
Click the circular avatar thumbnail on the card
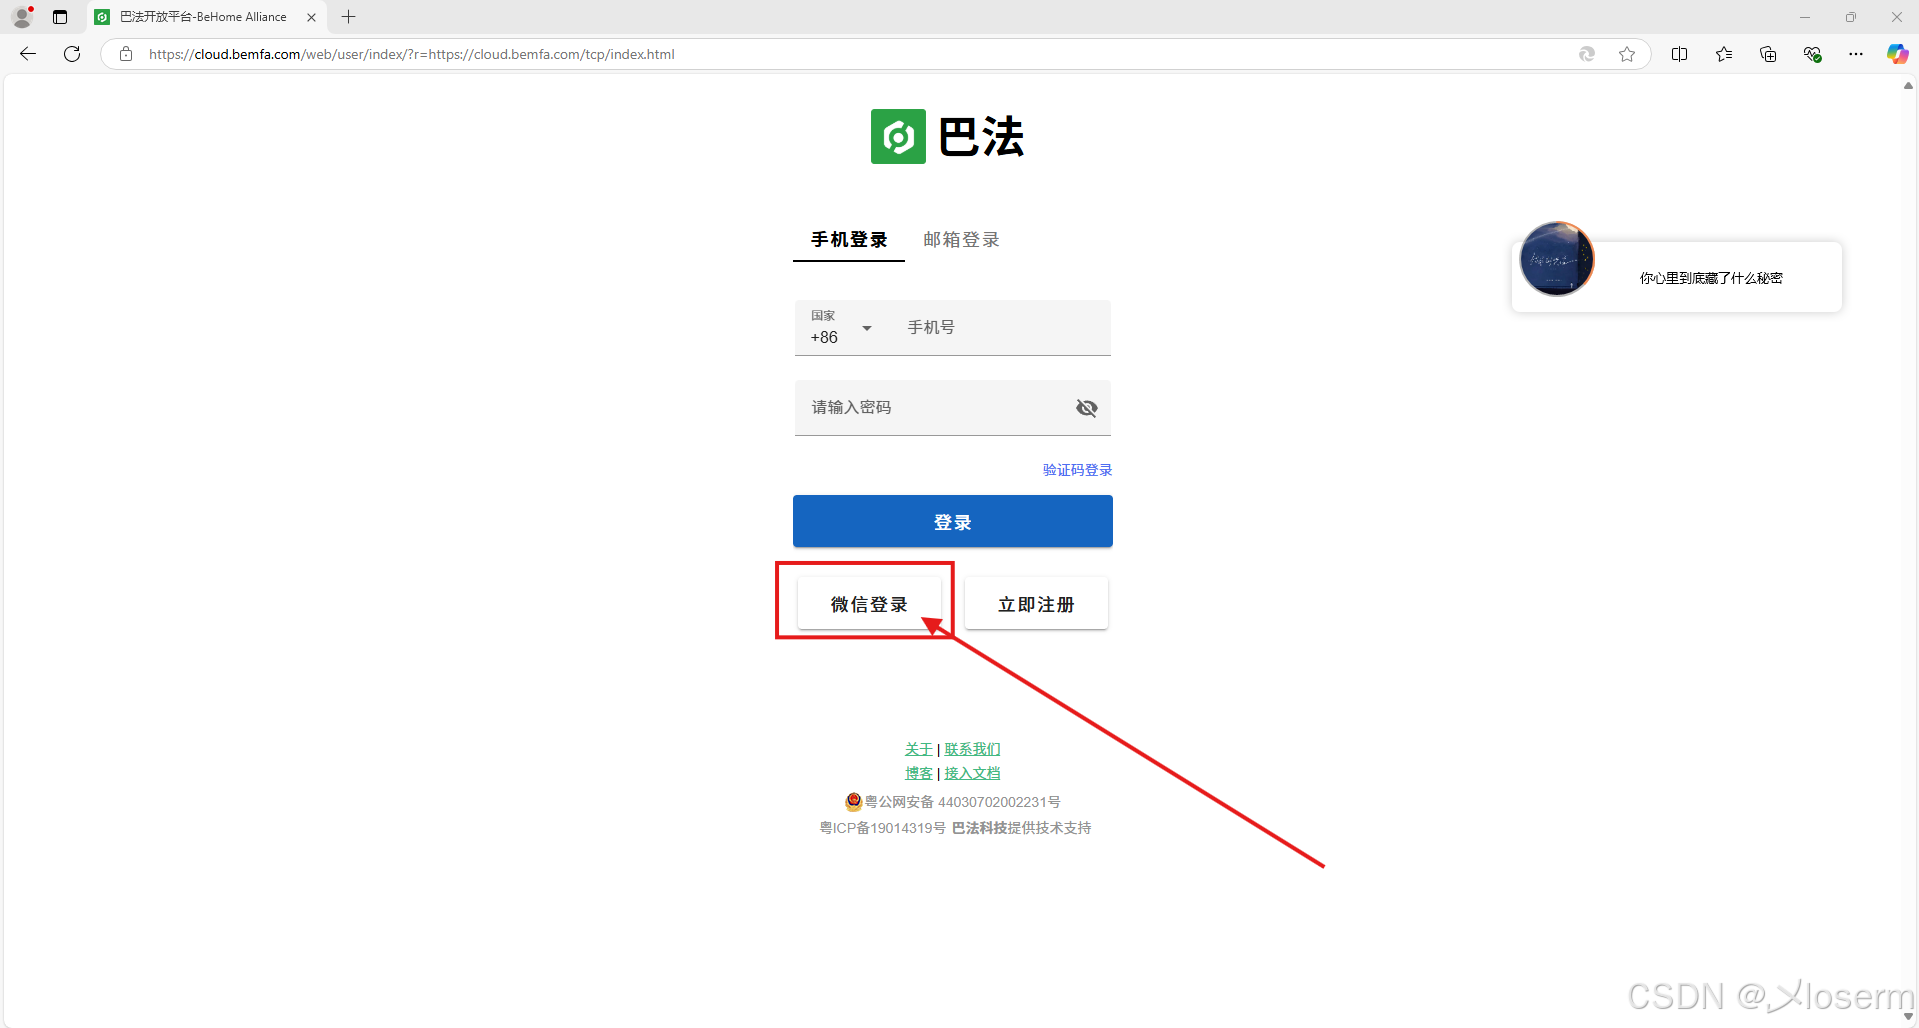1557,259
